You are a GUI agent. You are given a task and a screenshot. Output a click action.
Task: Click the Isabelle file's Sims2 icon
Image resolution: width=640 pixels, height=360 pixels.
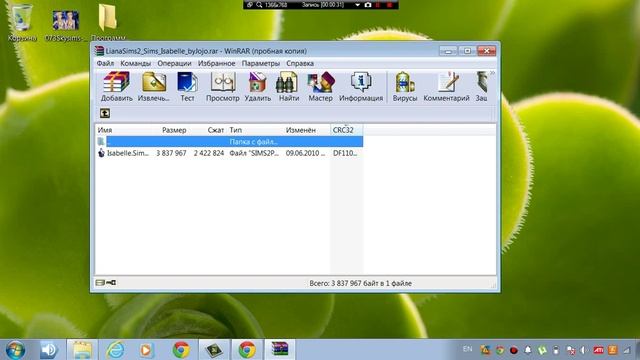tap(101, 153)
